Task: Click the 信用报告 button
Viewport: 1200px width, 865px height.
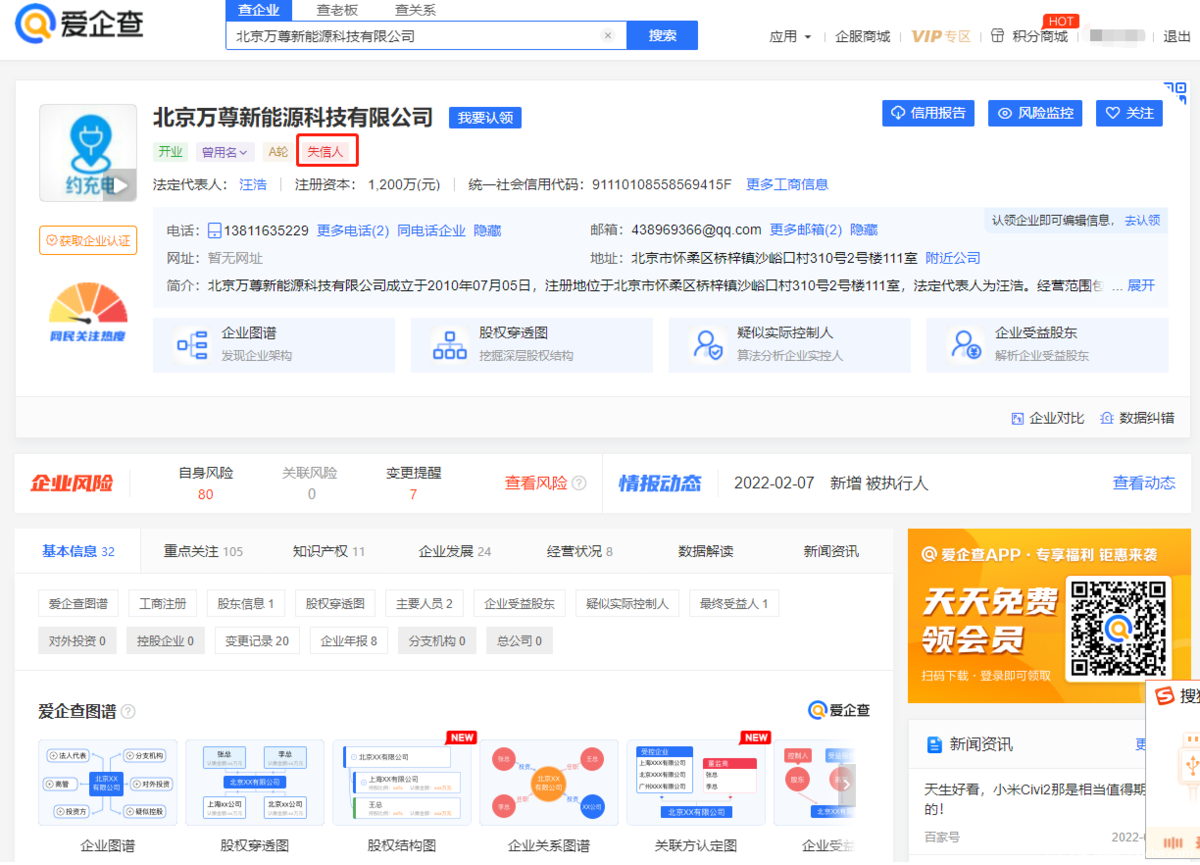Action: [x=928, y=113]
